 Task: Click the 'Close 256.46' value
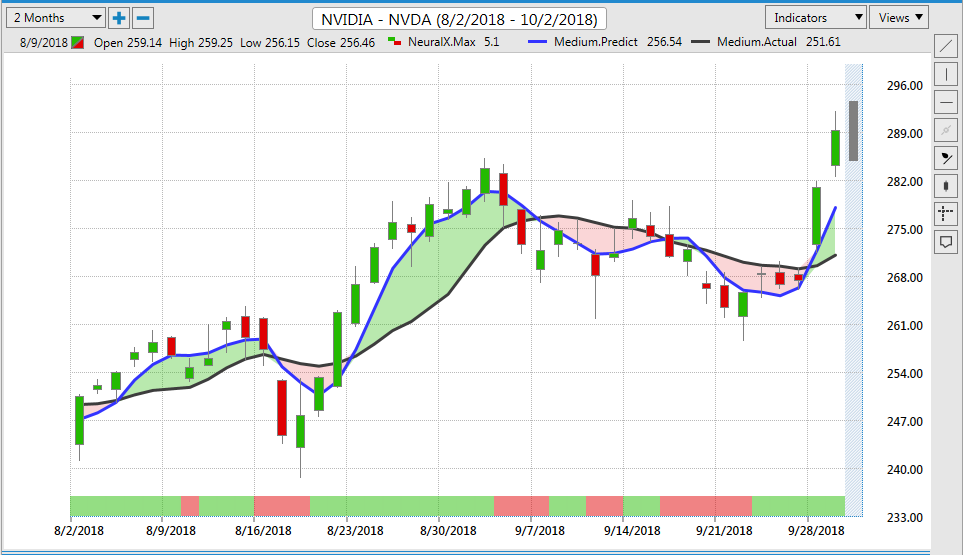pos(341,43)
